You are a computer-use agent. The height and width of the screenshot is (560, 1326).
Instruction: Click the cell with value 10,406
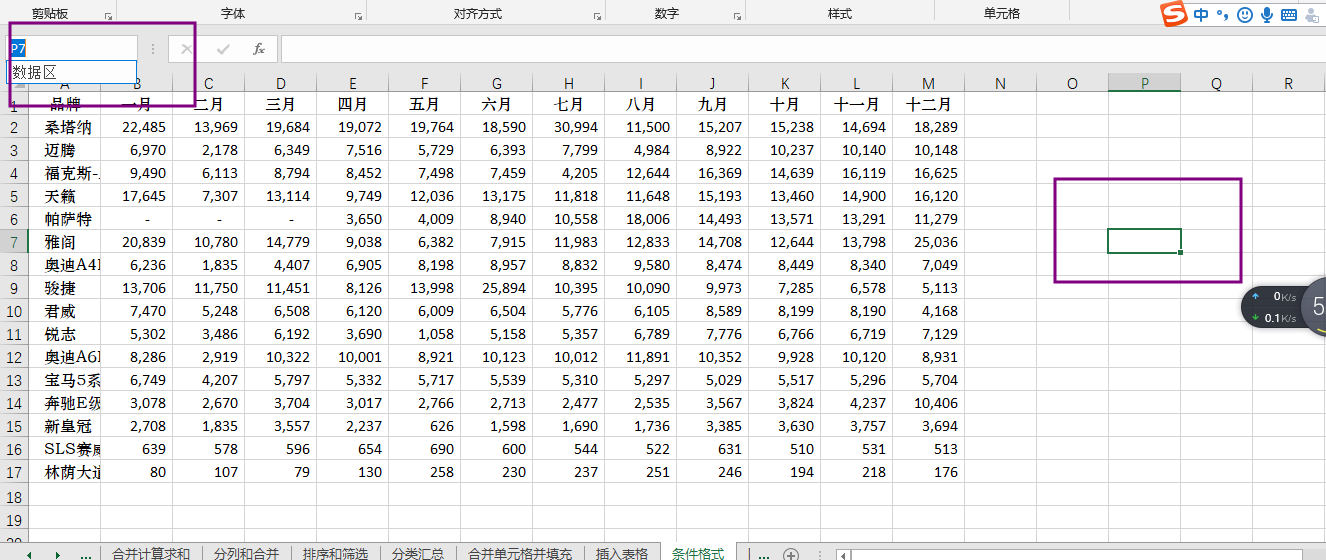[x=929, y=403]
